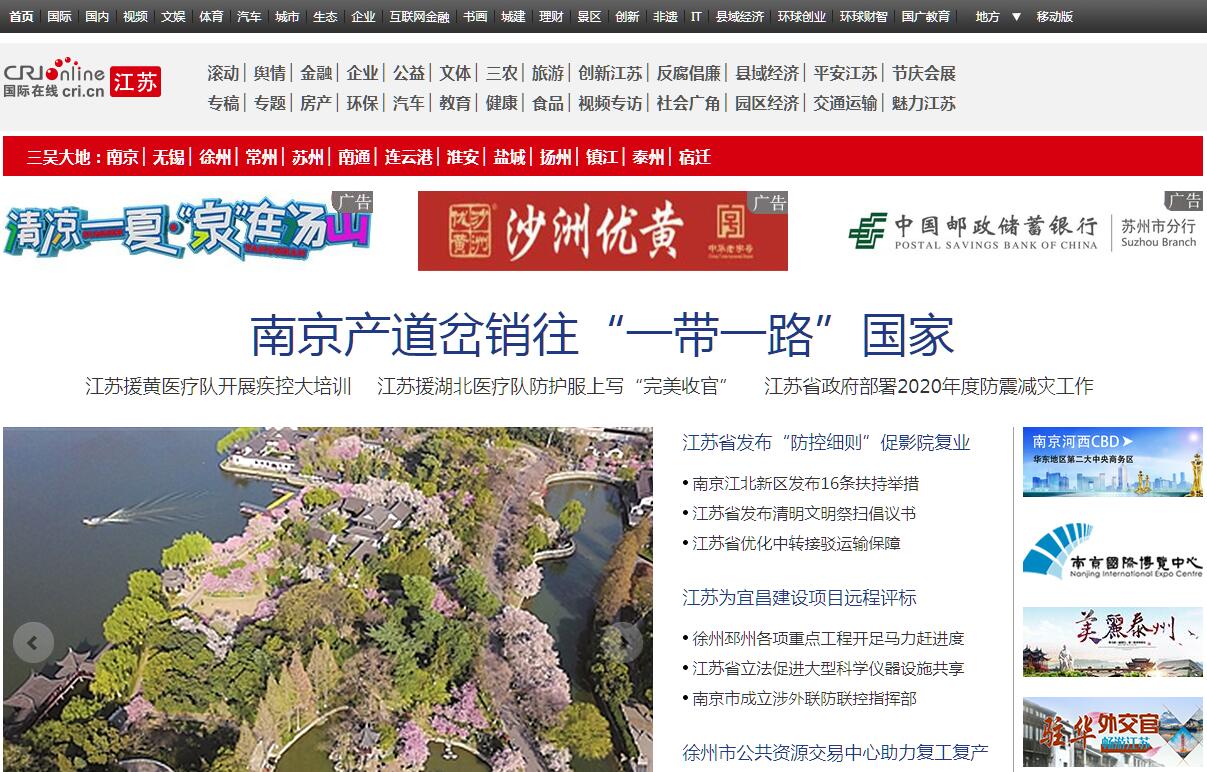Open 江苏省发布清明文明祭扫倡议书
Viewport: 1207px width, 772px height.
click(804, 514)
